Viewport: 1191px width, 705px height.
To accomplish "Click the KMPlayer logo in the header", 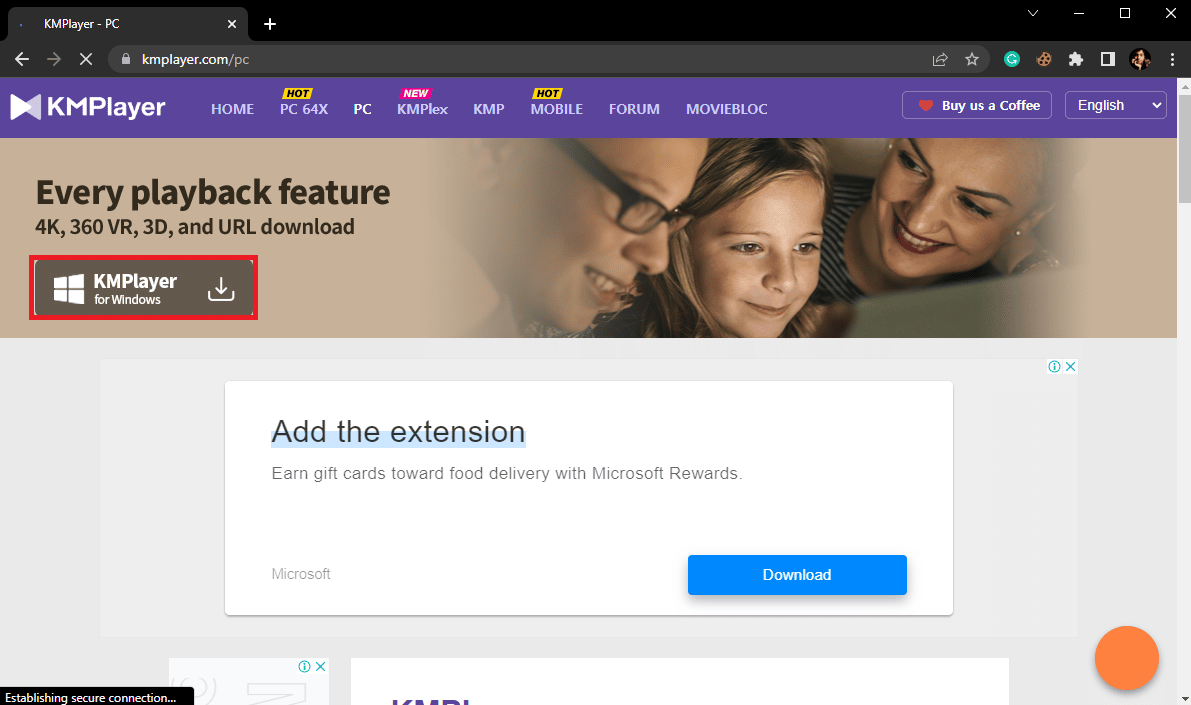I will (87, 107).
